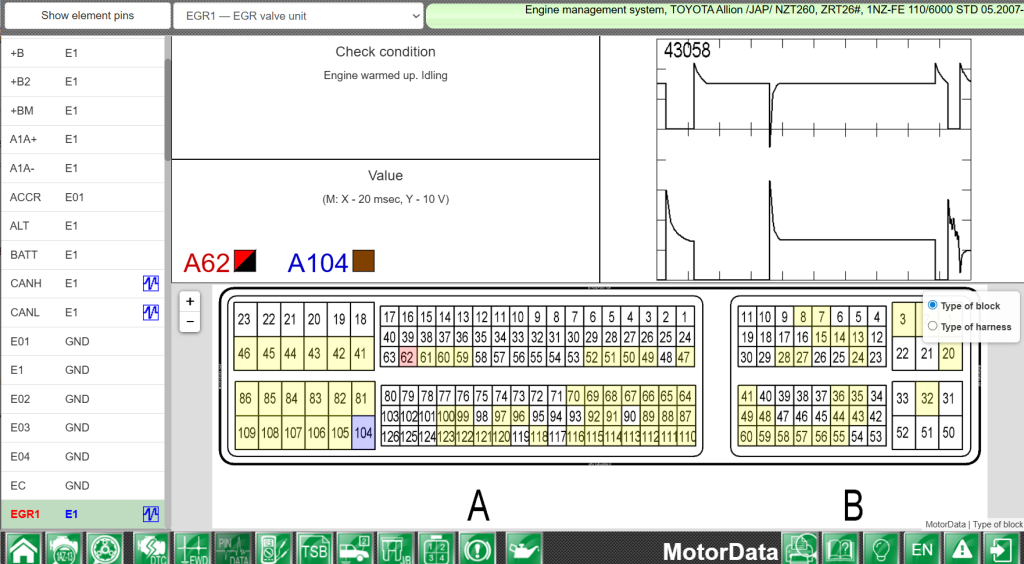
Task: Open the multimeter testing icon
Action: coord(274,548)
